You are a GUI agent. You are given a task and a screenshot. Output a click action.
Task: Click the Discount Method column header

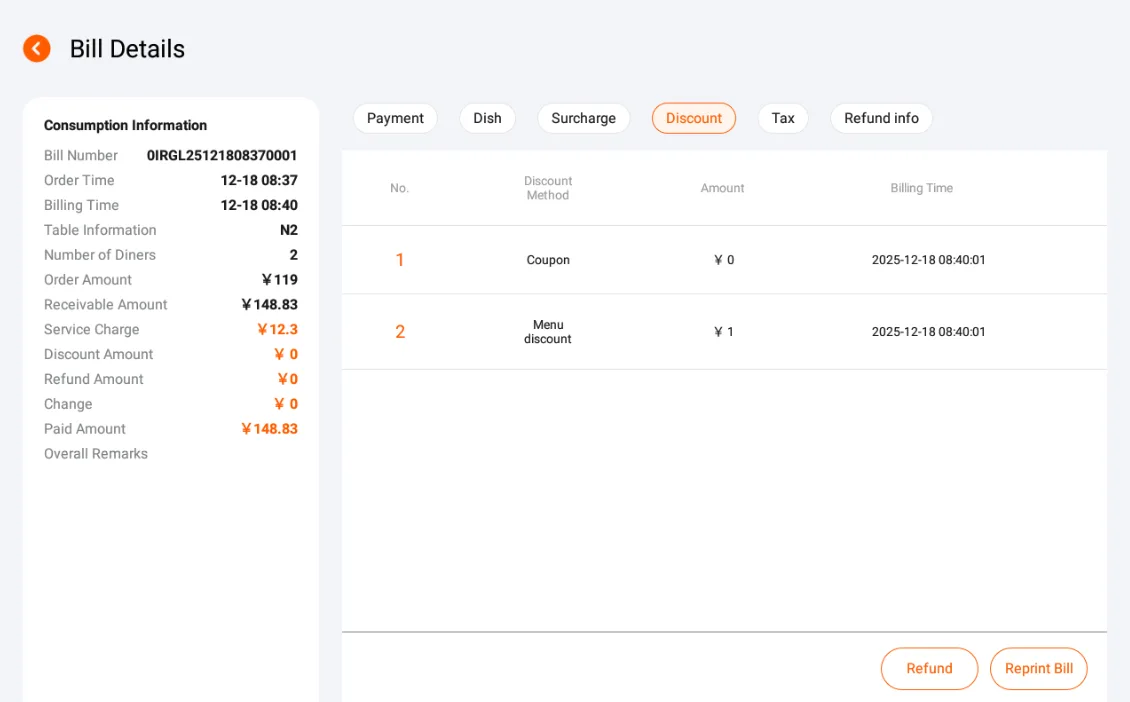click(x=548, y=188)
